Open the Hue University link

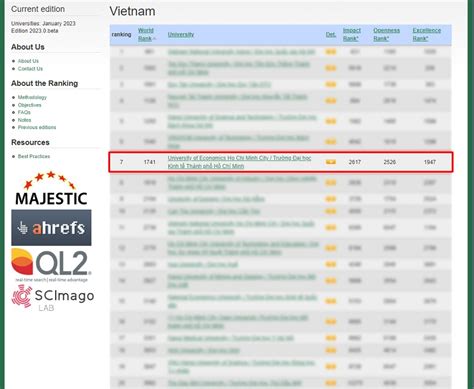(203, 264)
